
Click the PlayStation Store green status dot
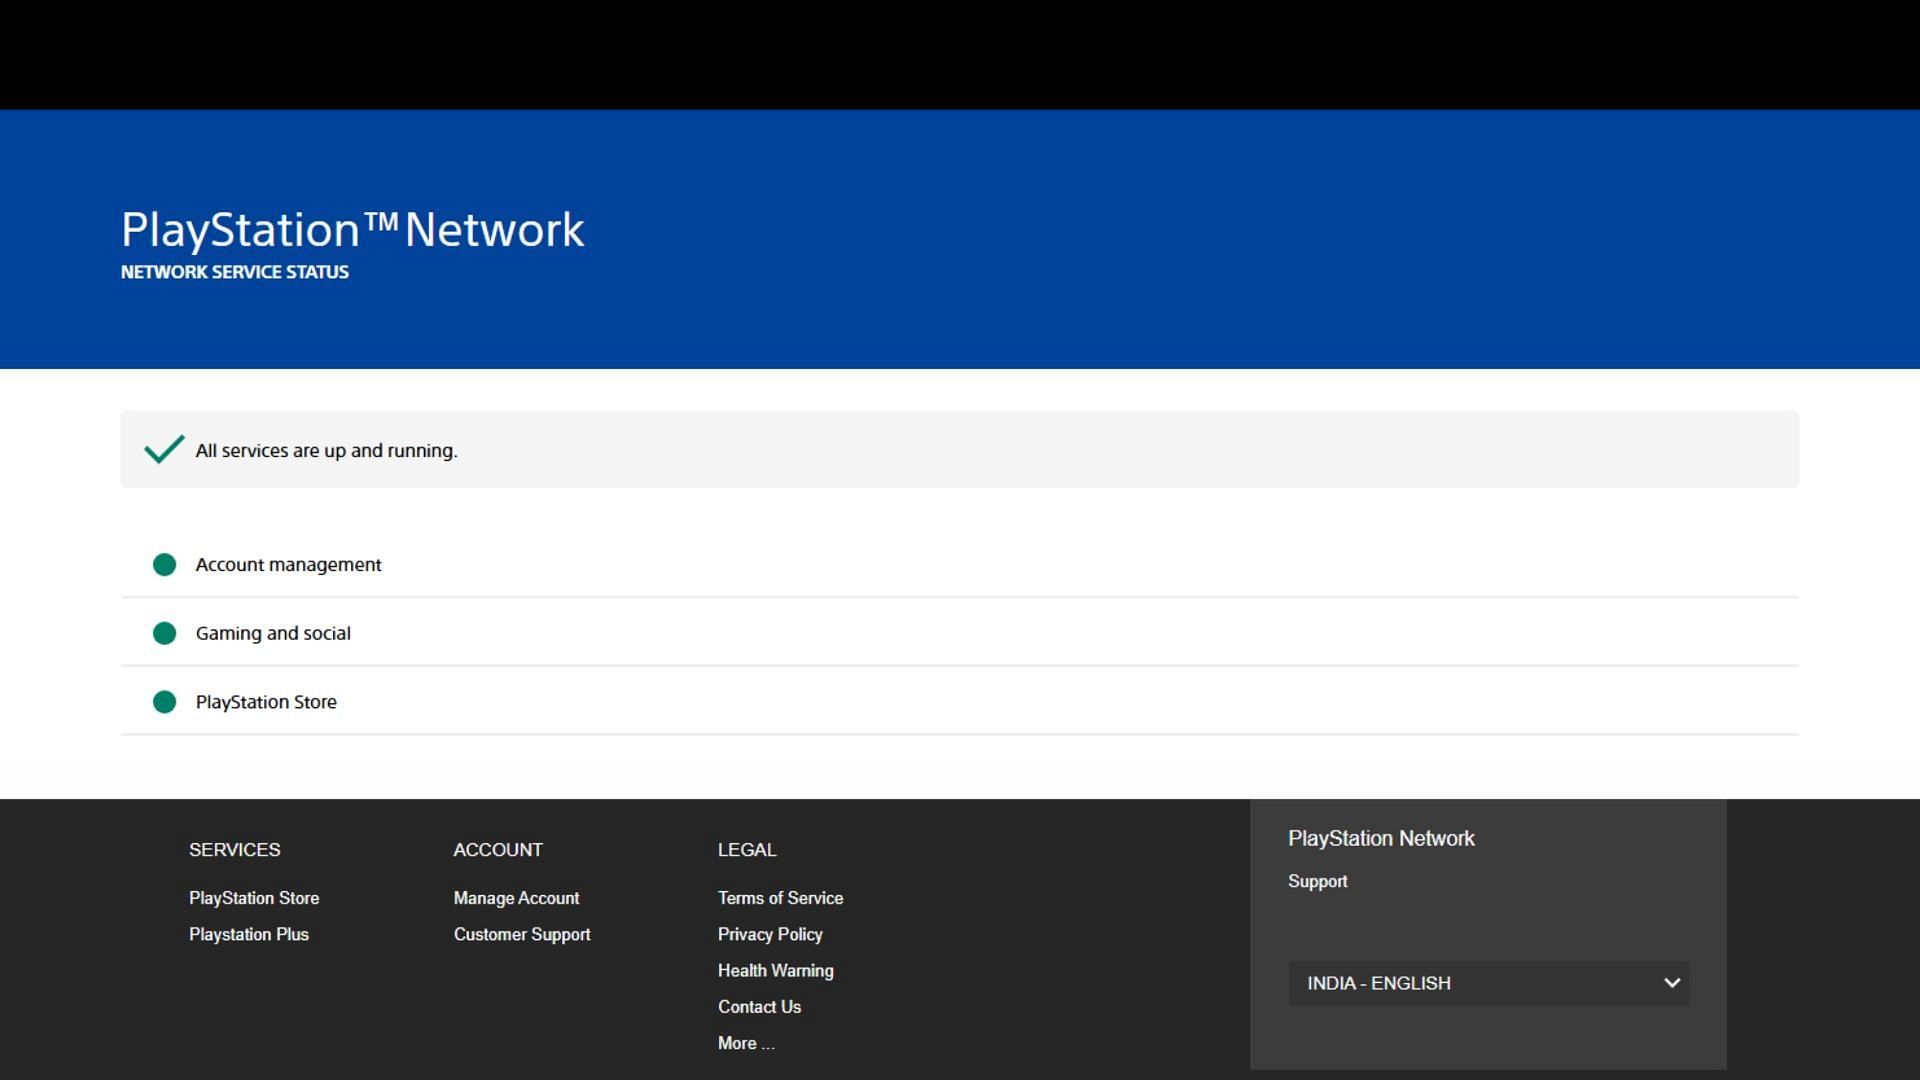(164, 702)
